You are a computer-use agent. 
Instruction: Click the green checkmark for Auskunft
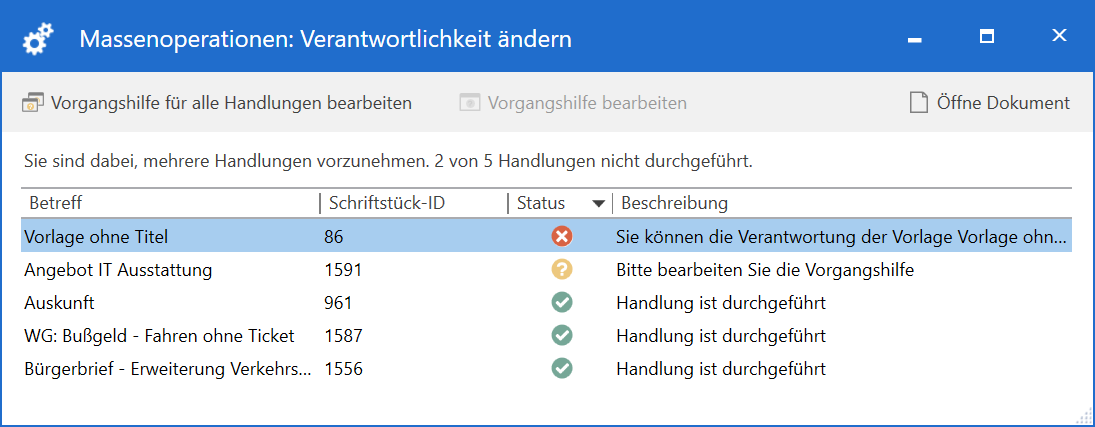[x=562, y=303]
